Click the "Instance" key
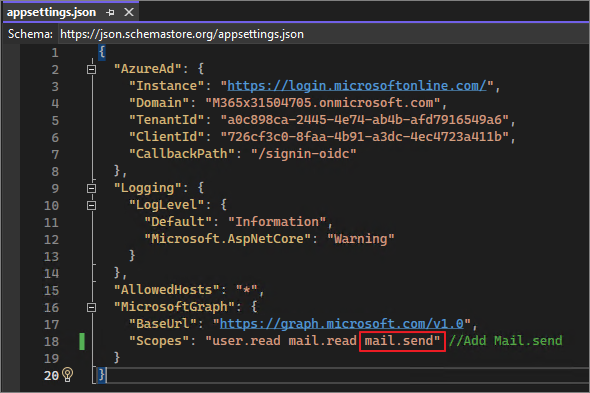Screen dimensions: 590x393 [166, 86]
